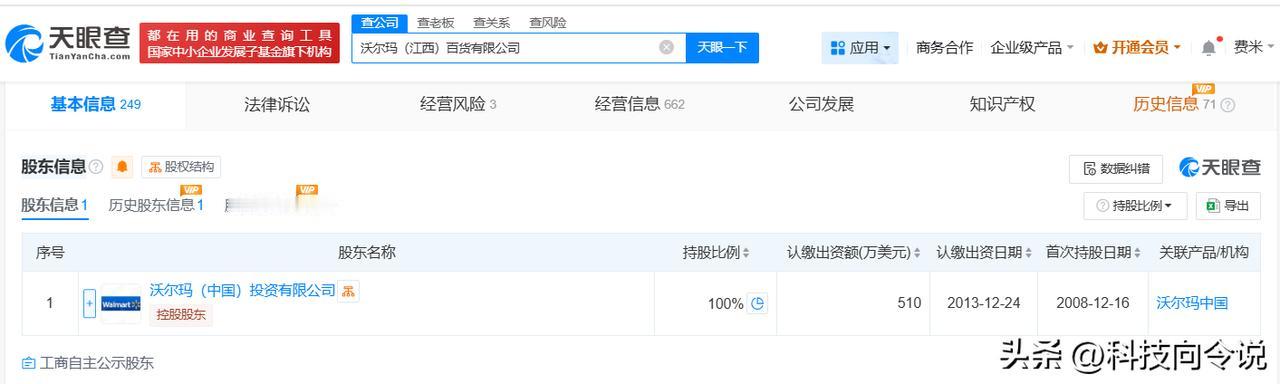Expand the 企业级产品 menu
This screenshot has width=1280, height=384.
pos(1032,47)
